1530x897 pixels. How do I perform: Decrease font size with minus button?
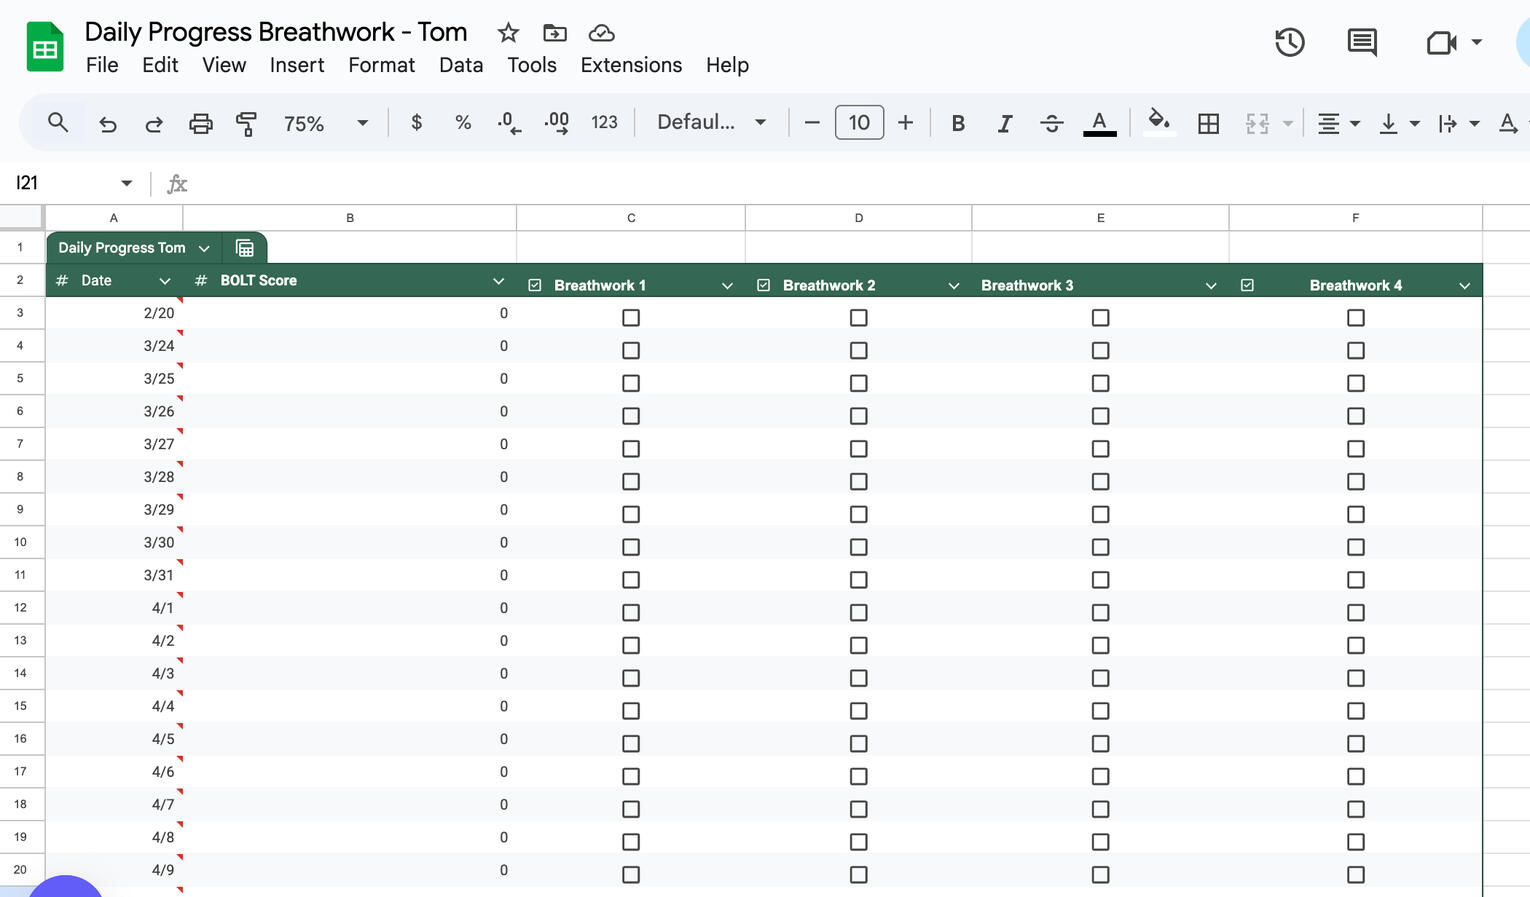coord(812,123)
